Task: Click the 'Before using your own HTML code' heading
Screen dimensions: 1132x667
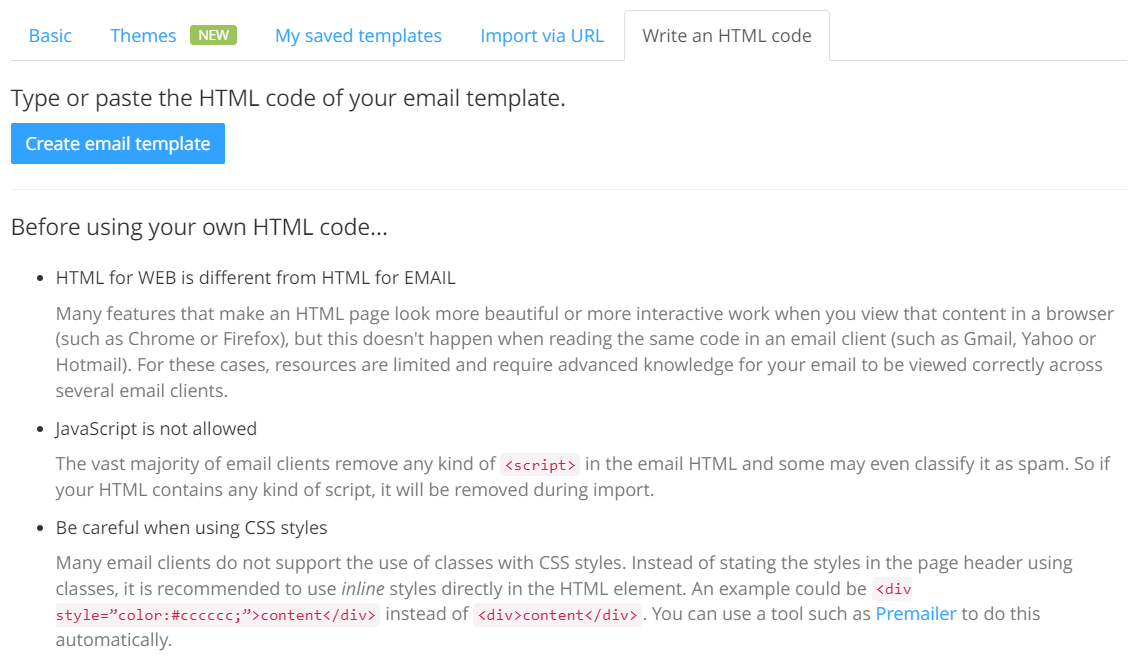Action: 199,227
